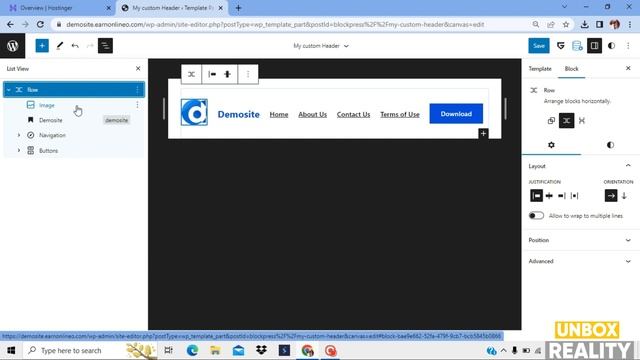Viewport: 640px width, 360px height.
Task: Redo the last undone change
Action: (90, 46)
